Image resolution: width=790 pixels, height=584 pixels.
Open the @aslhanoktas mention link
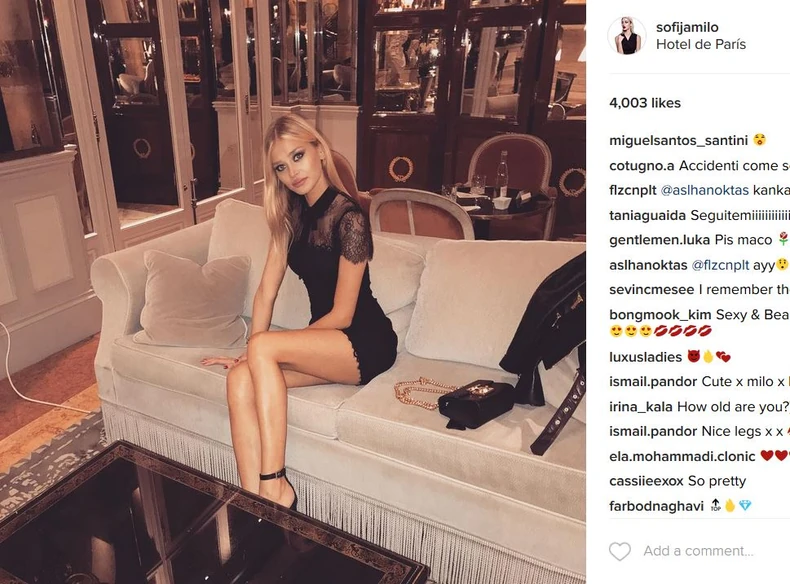[x=704, y=190]
